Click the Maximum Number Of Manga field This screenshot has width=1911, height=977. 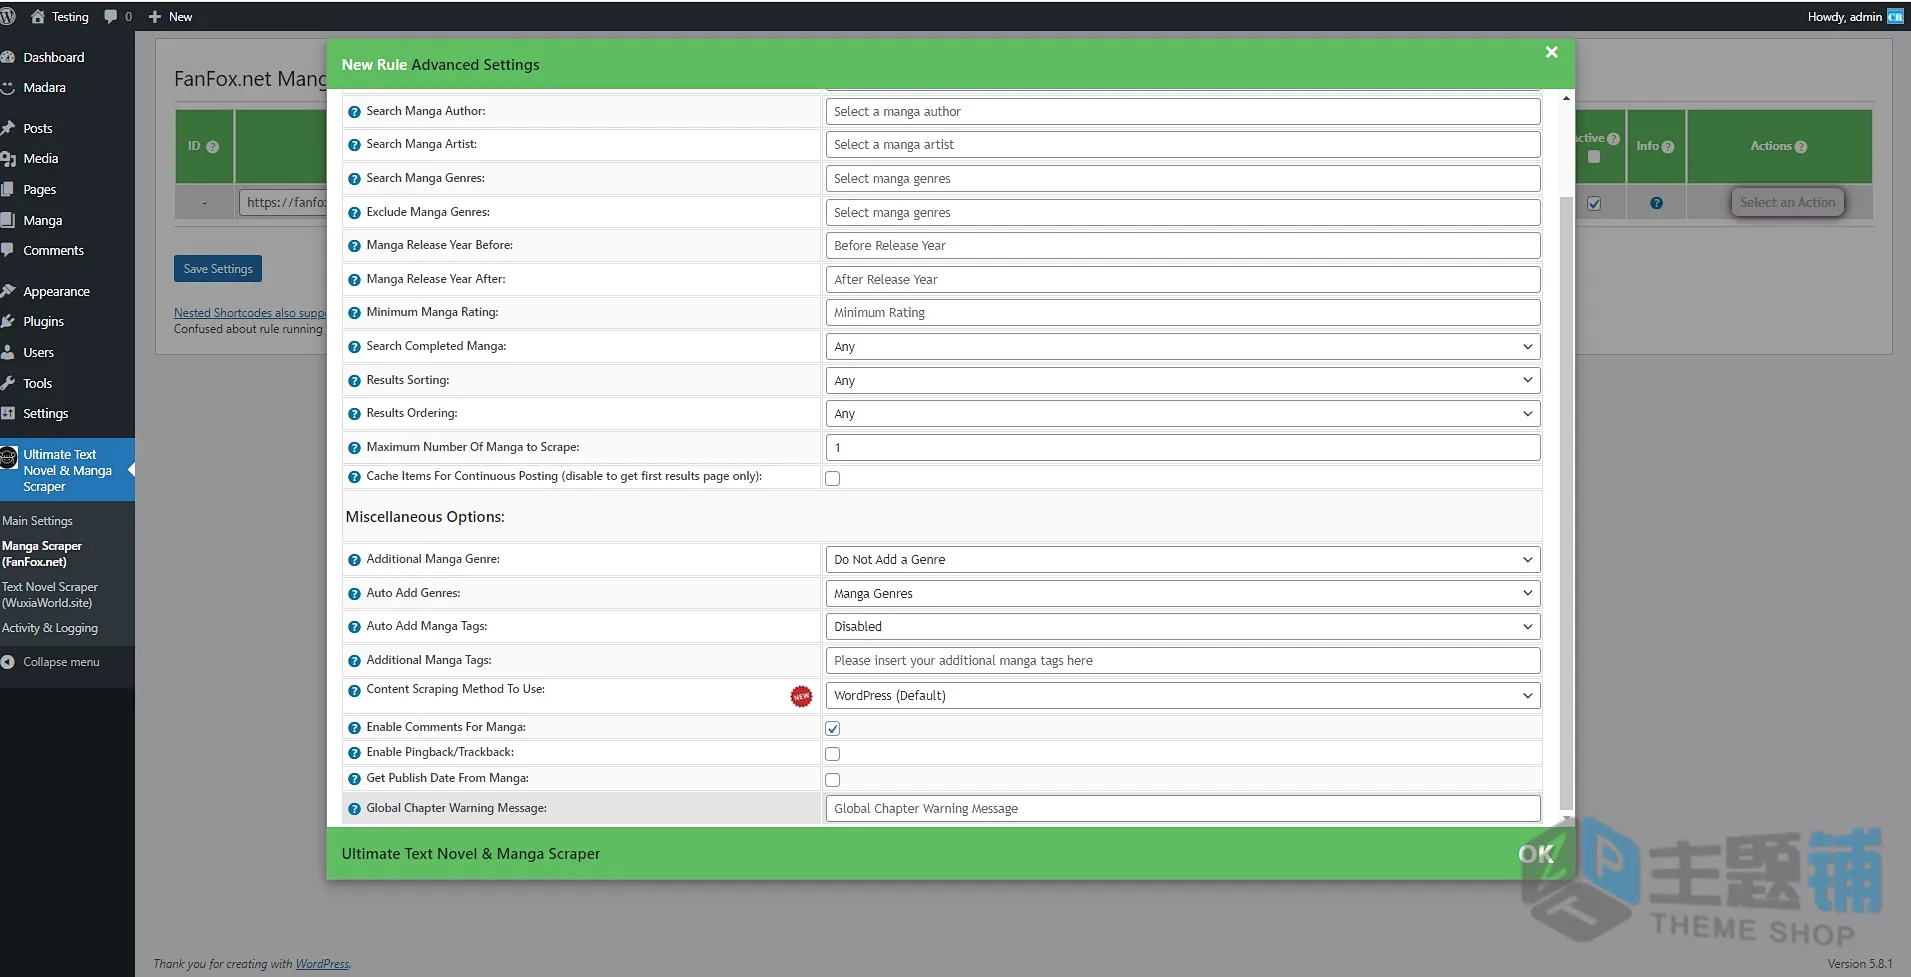coord(1182,448)
